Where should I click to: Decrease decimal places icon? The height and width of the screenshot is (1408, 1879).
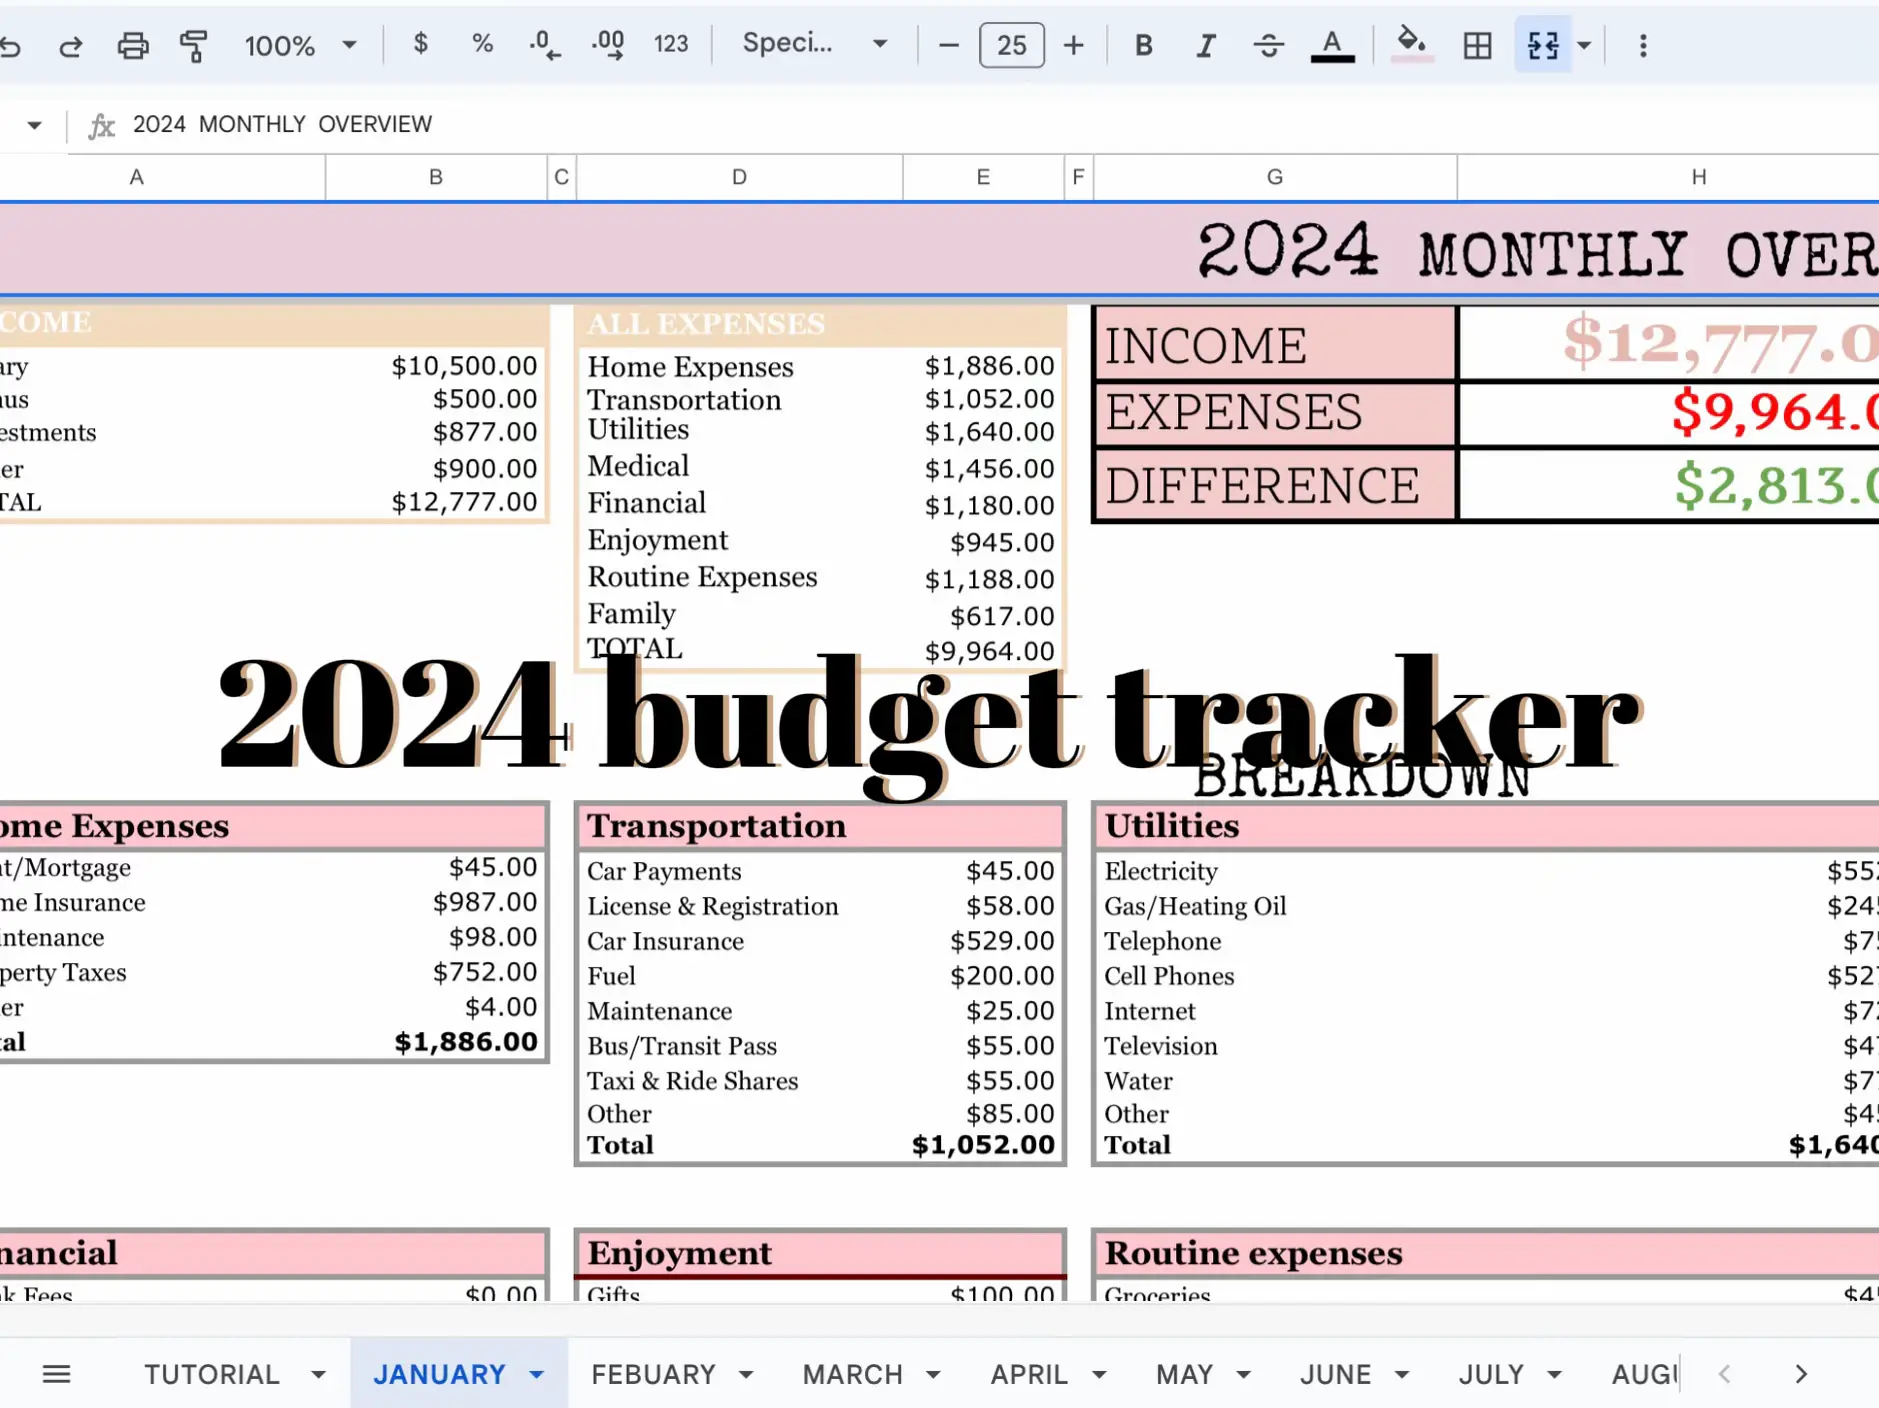coord(545,45)
